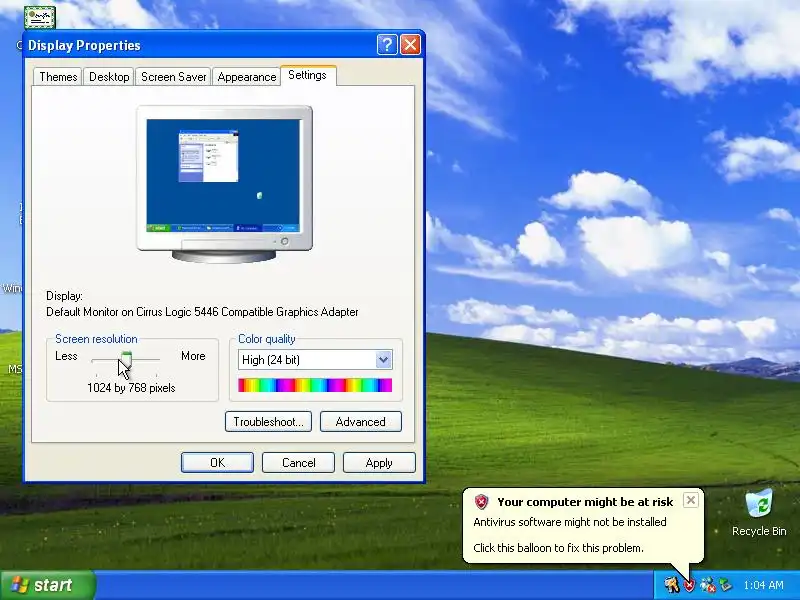Click the Screen resolution slider thumb
Screen dimensions: 800x600
[x=127, y=359]
